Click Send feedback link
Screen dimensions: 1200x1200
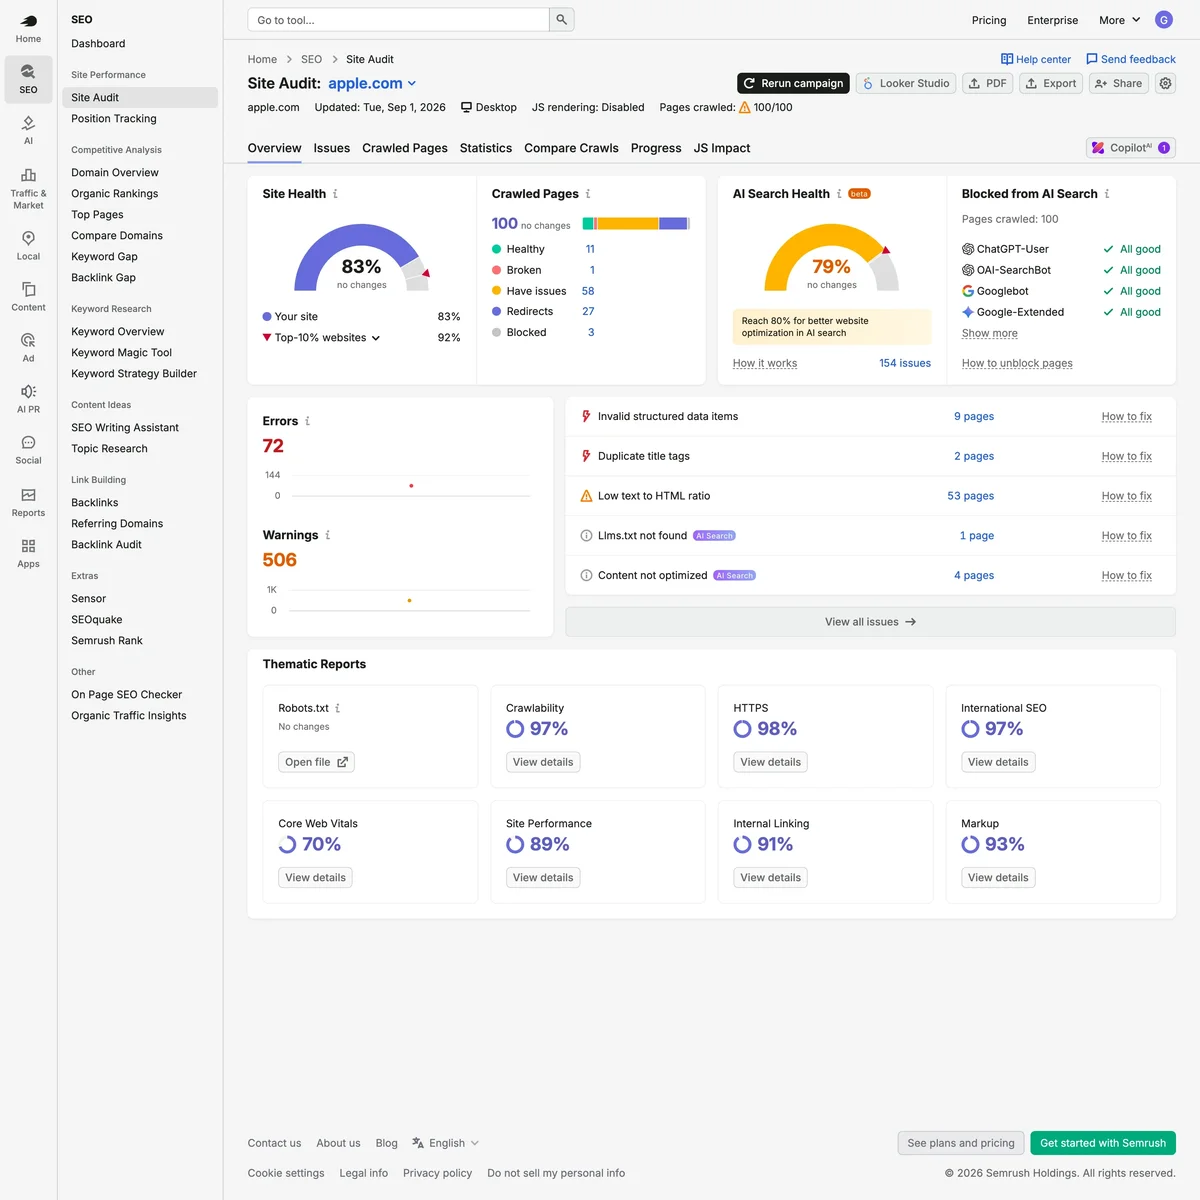(1131, 59)
